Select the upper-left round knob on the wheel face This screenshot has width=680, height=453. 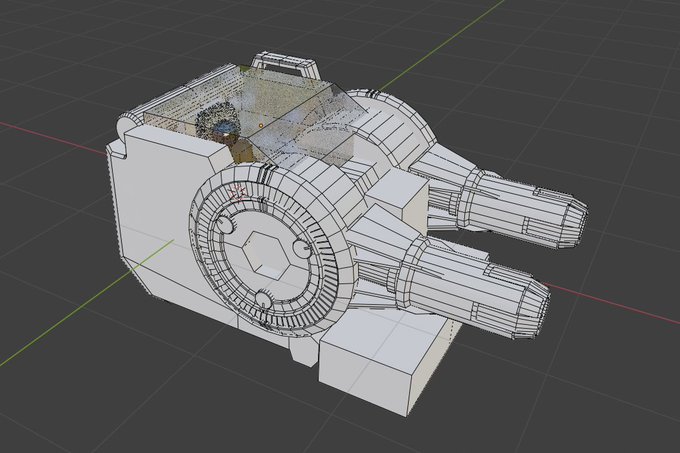[225, 225]
